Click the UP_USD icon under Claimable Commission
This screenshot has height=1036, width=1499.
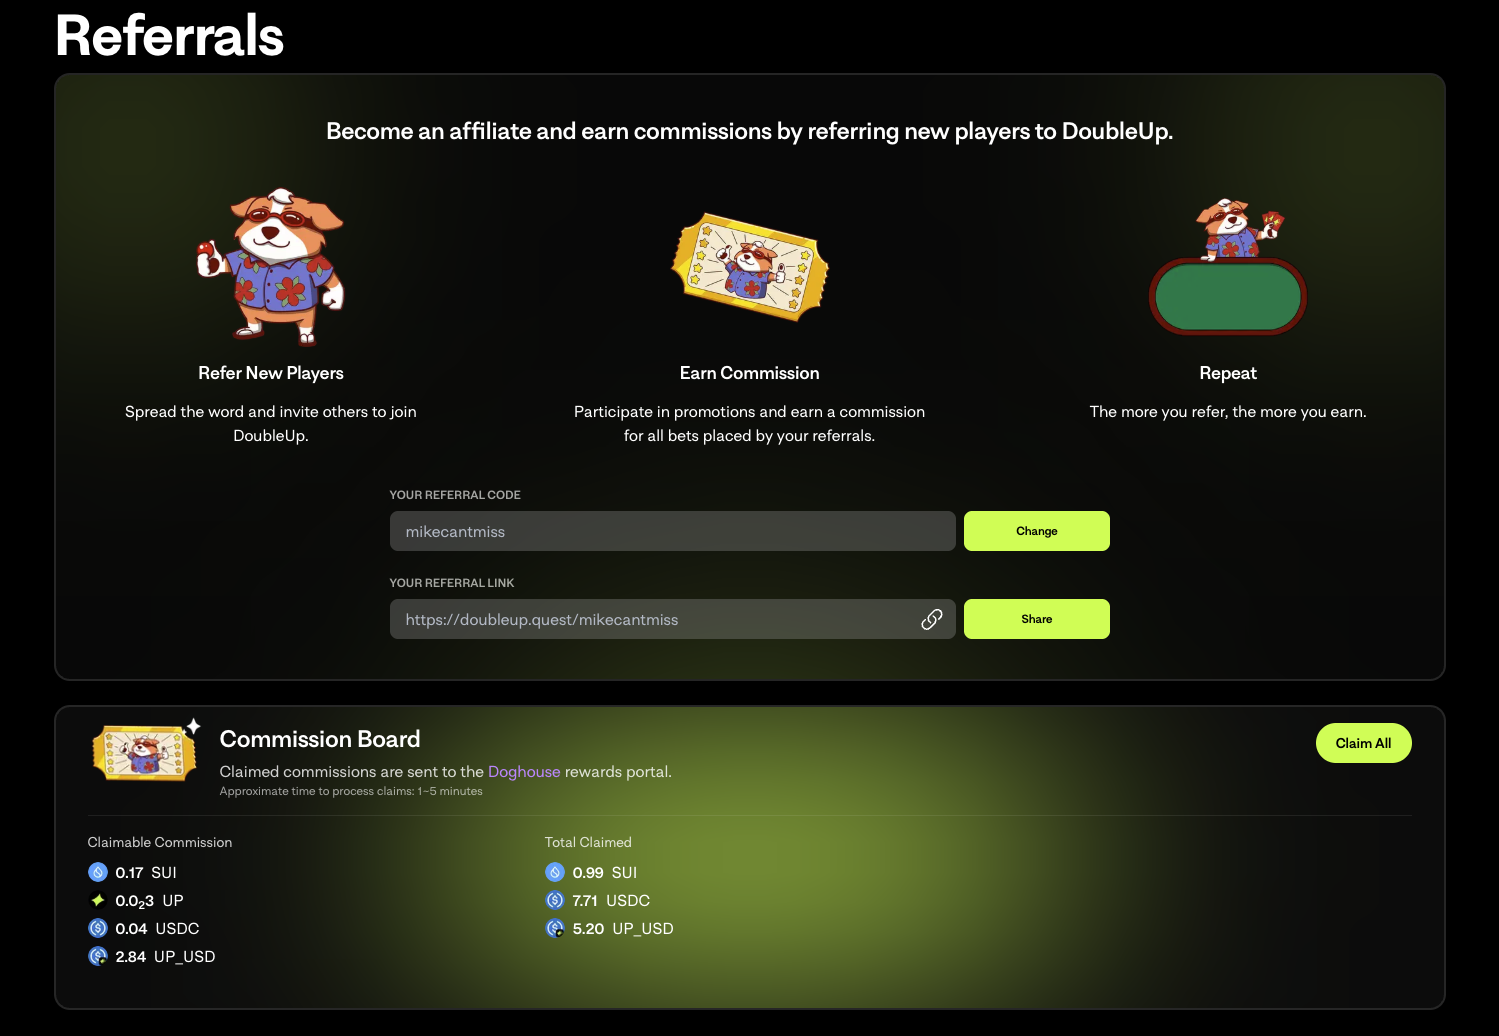coord(98,956)
